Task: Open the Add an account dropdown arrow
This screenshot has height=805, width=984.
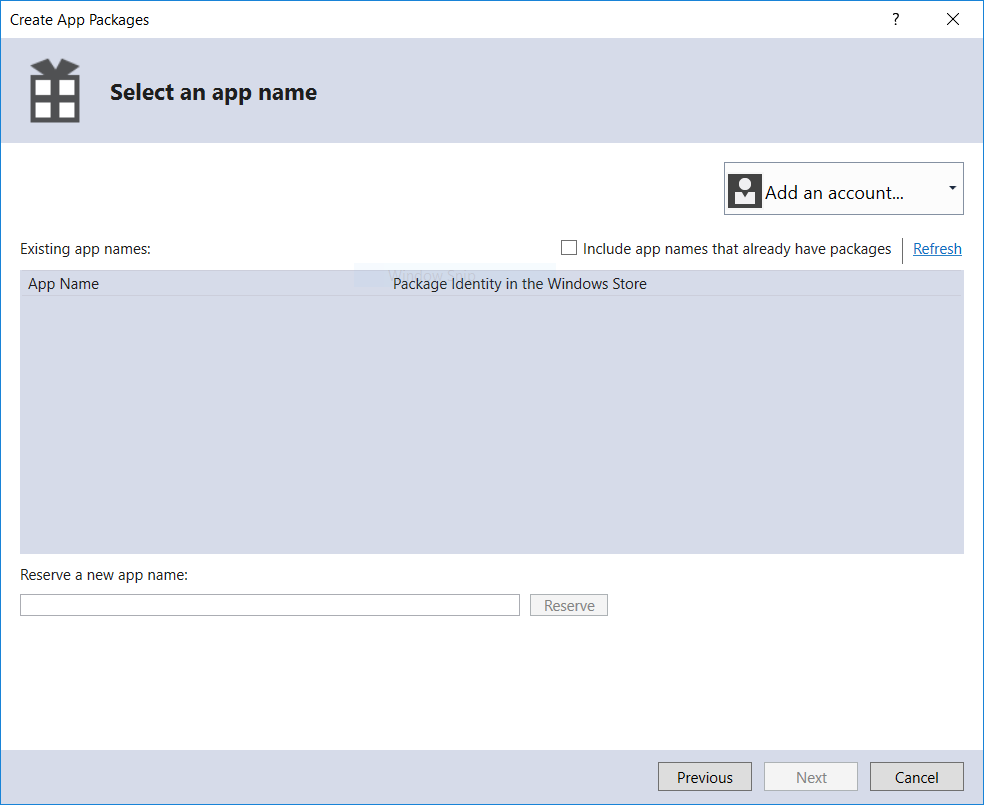Action: tap(951, 189)
